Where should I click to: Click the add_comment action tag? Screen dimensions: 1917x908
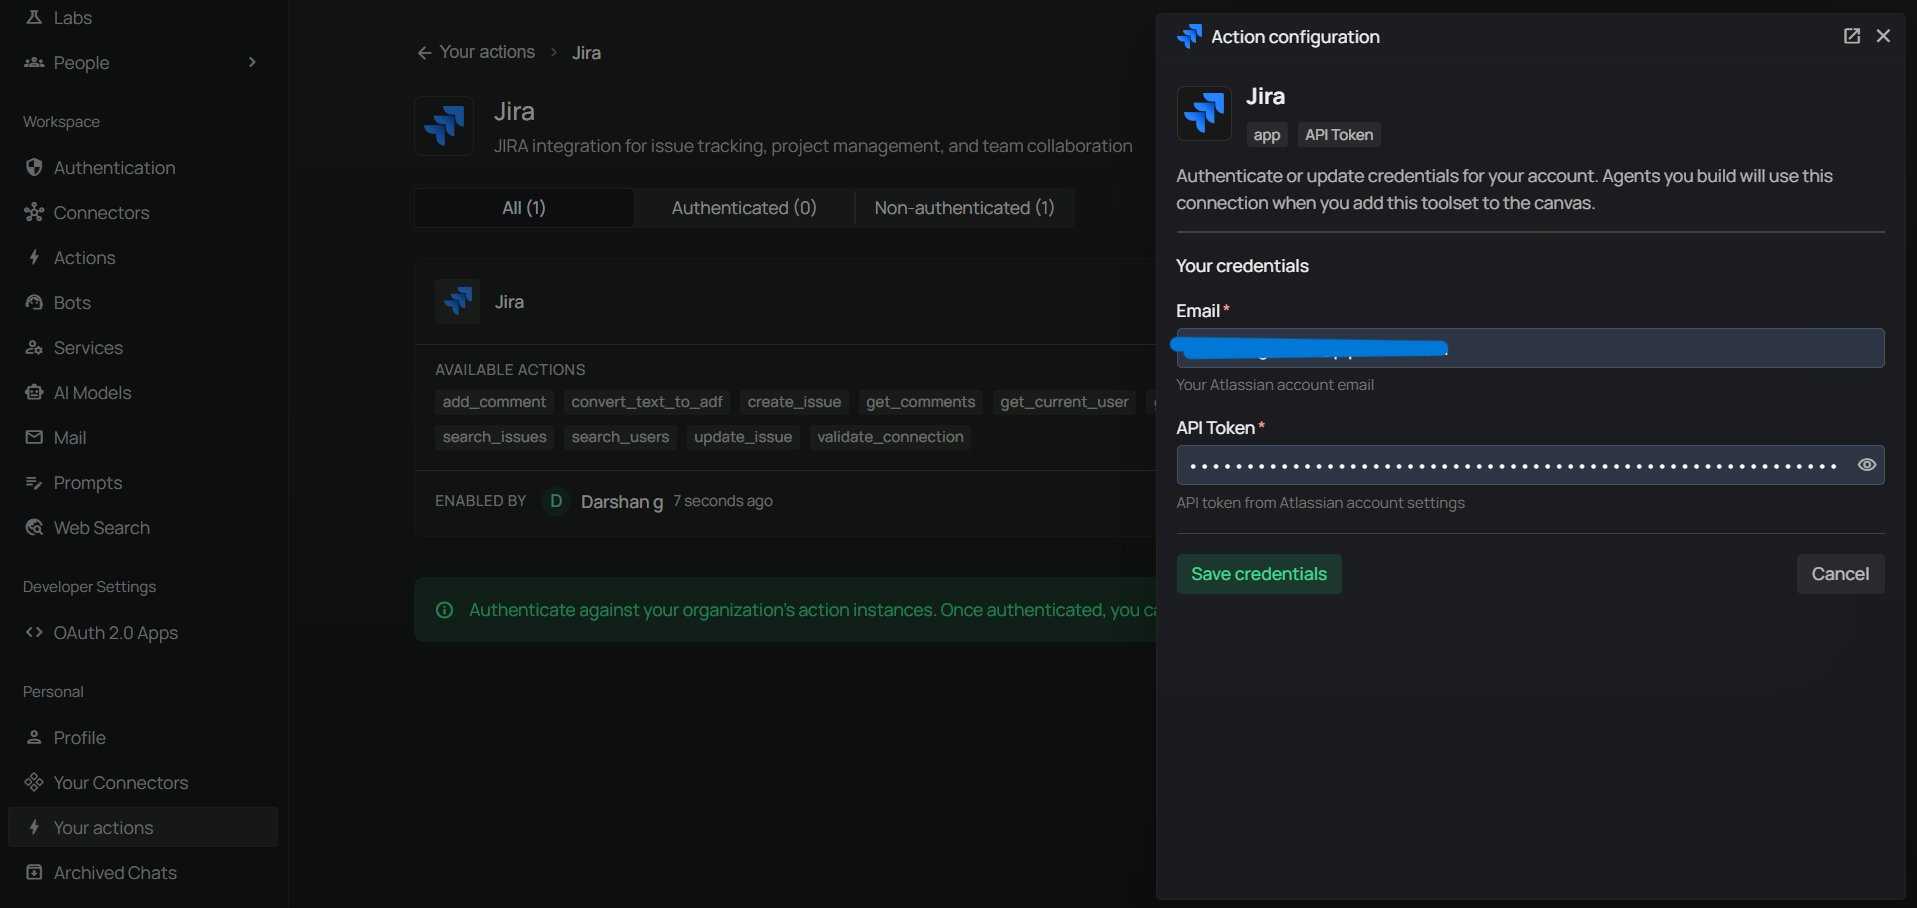(x=494, y=402)
